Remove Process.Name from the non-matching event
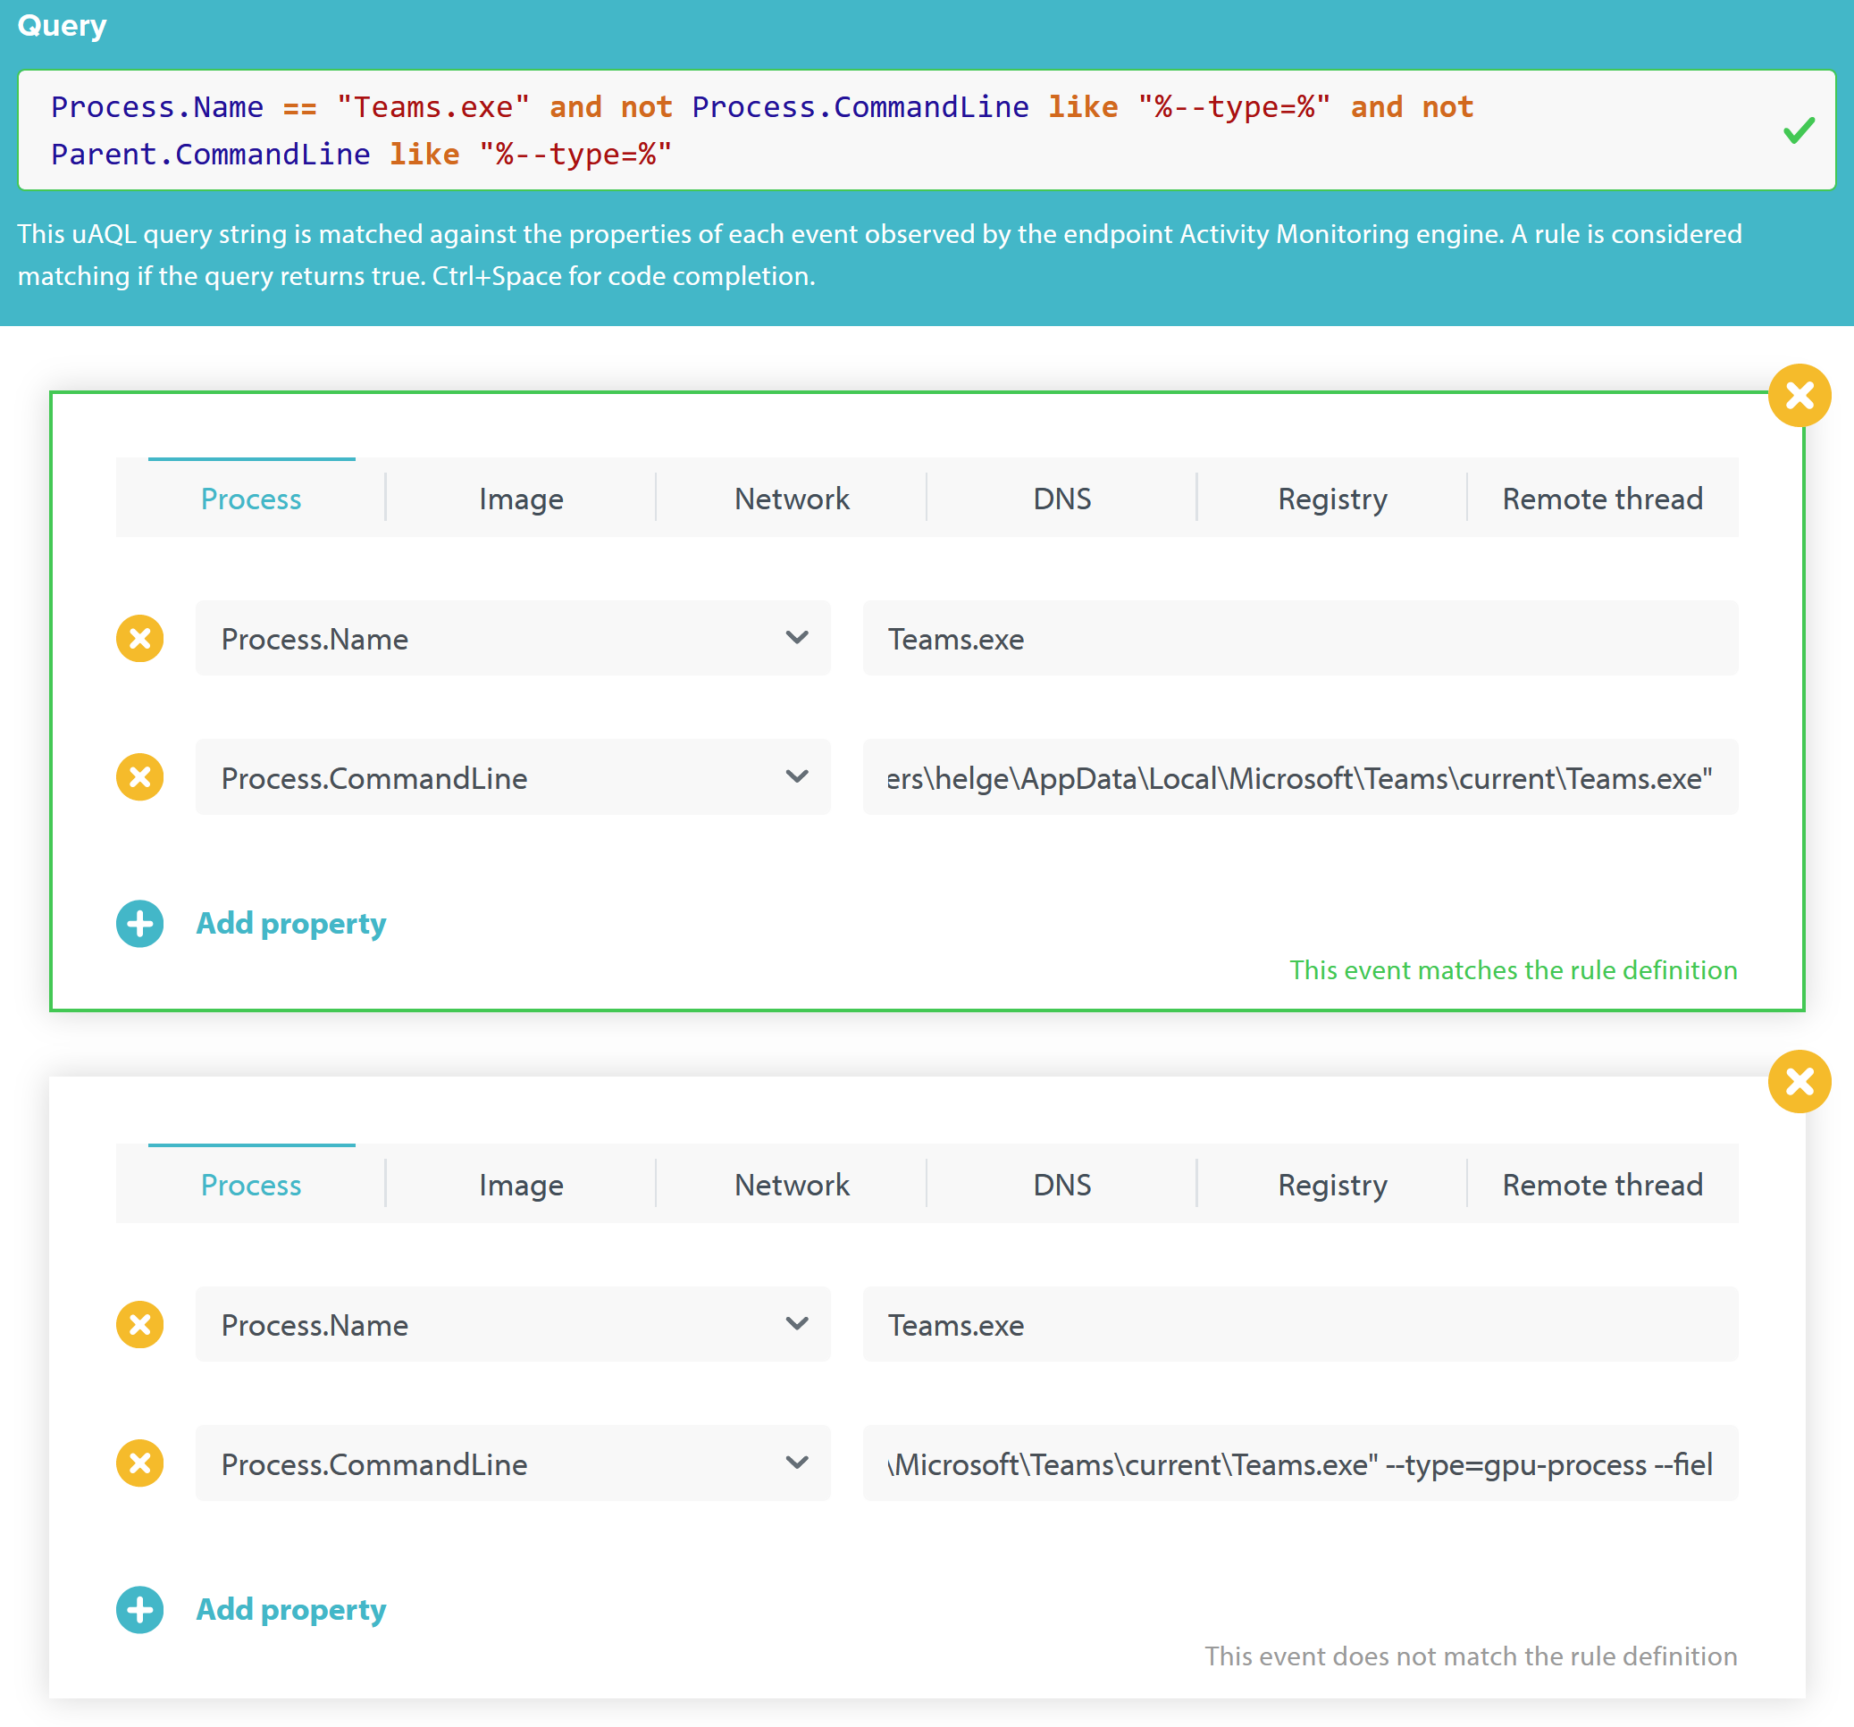Image resolution: width=1854 pixels, height=1727 pixels. tap(140, 1324)
